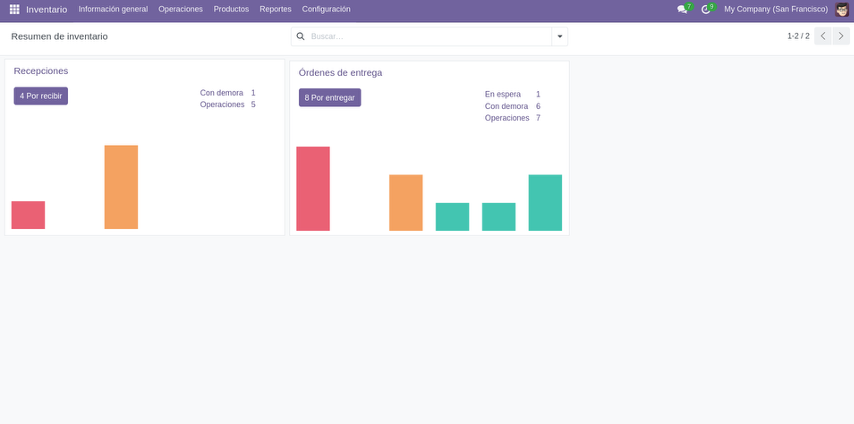Click the green 7 messages badge
This screenshot has width=854, height=424.
(689, 7)
